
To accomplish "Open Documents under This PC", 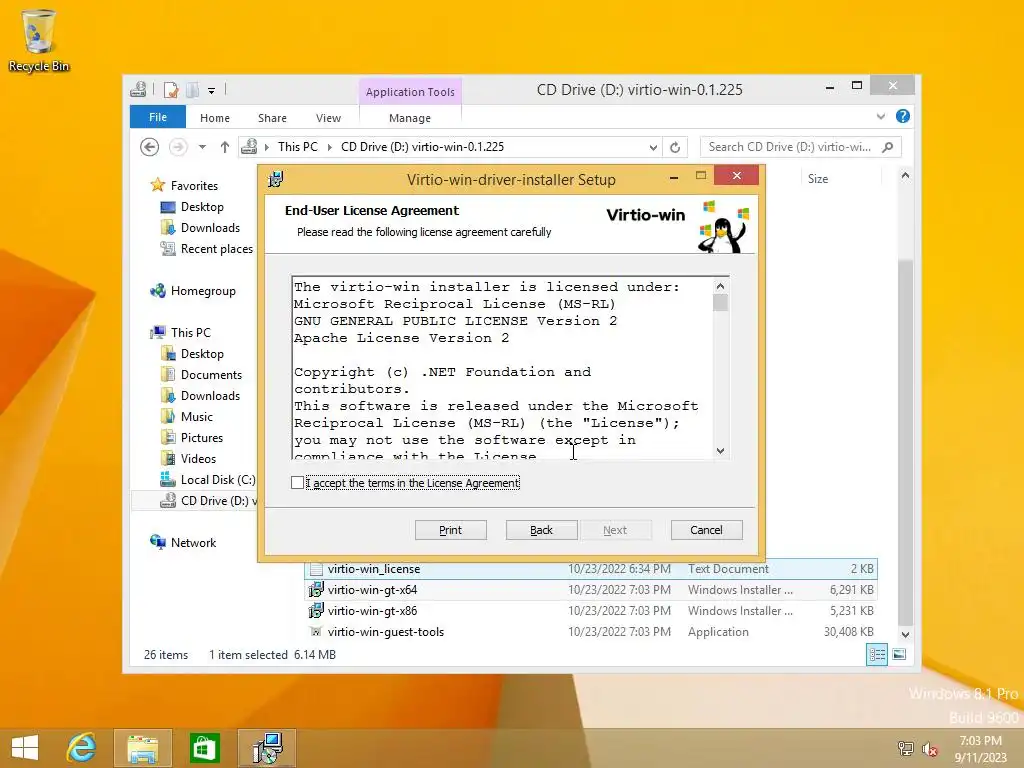I will pos(211,374).
